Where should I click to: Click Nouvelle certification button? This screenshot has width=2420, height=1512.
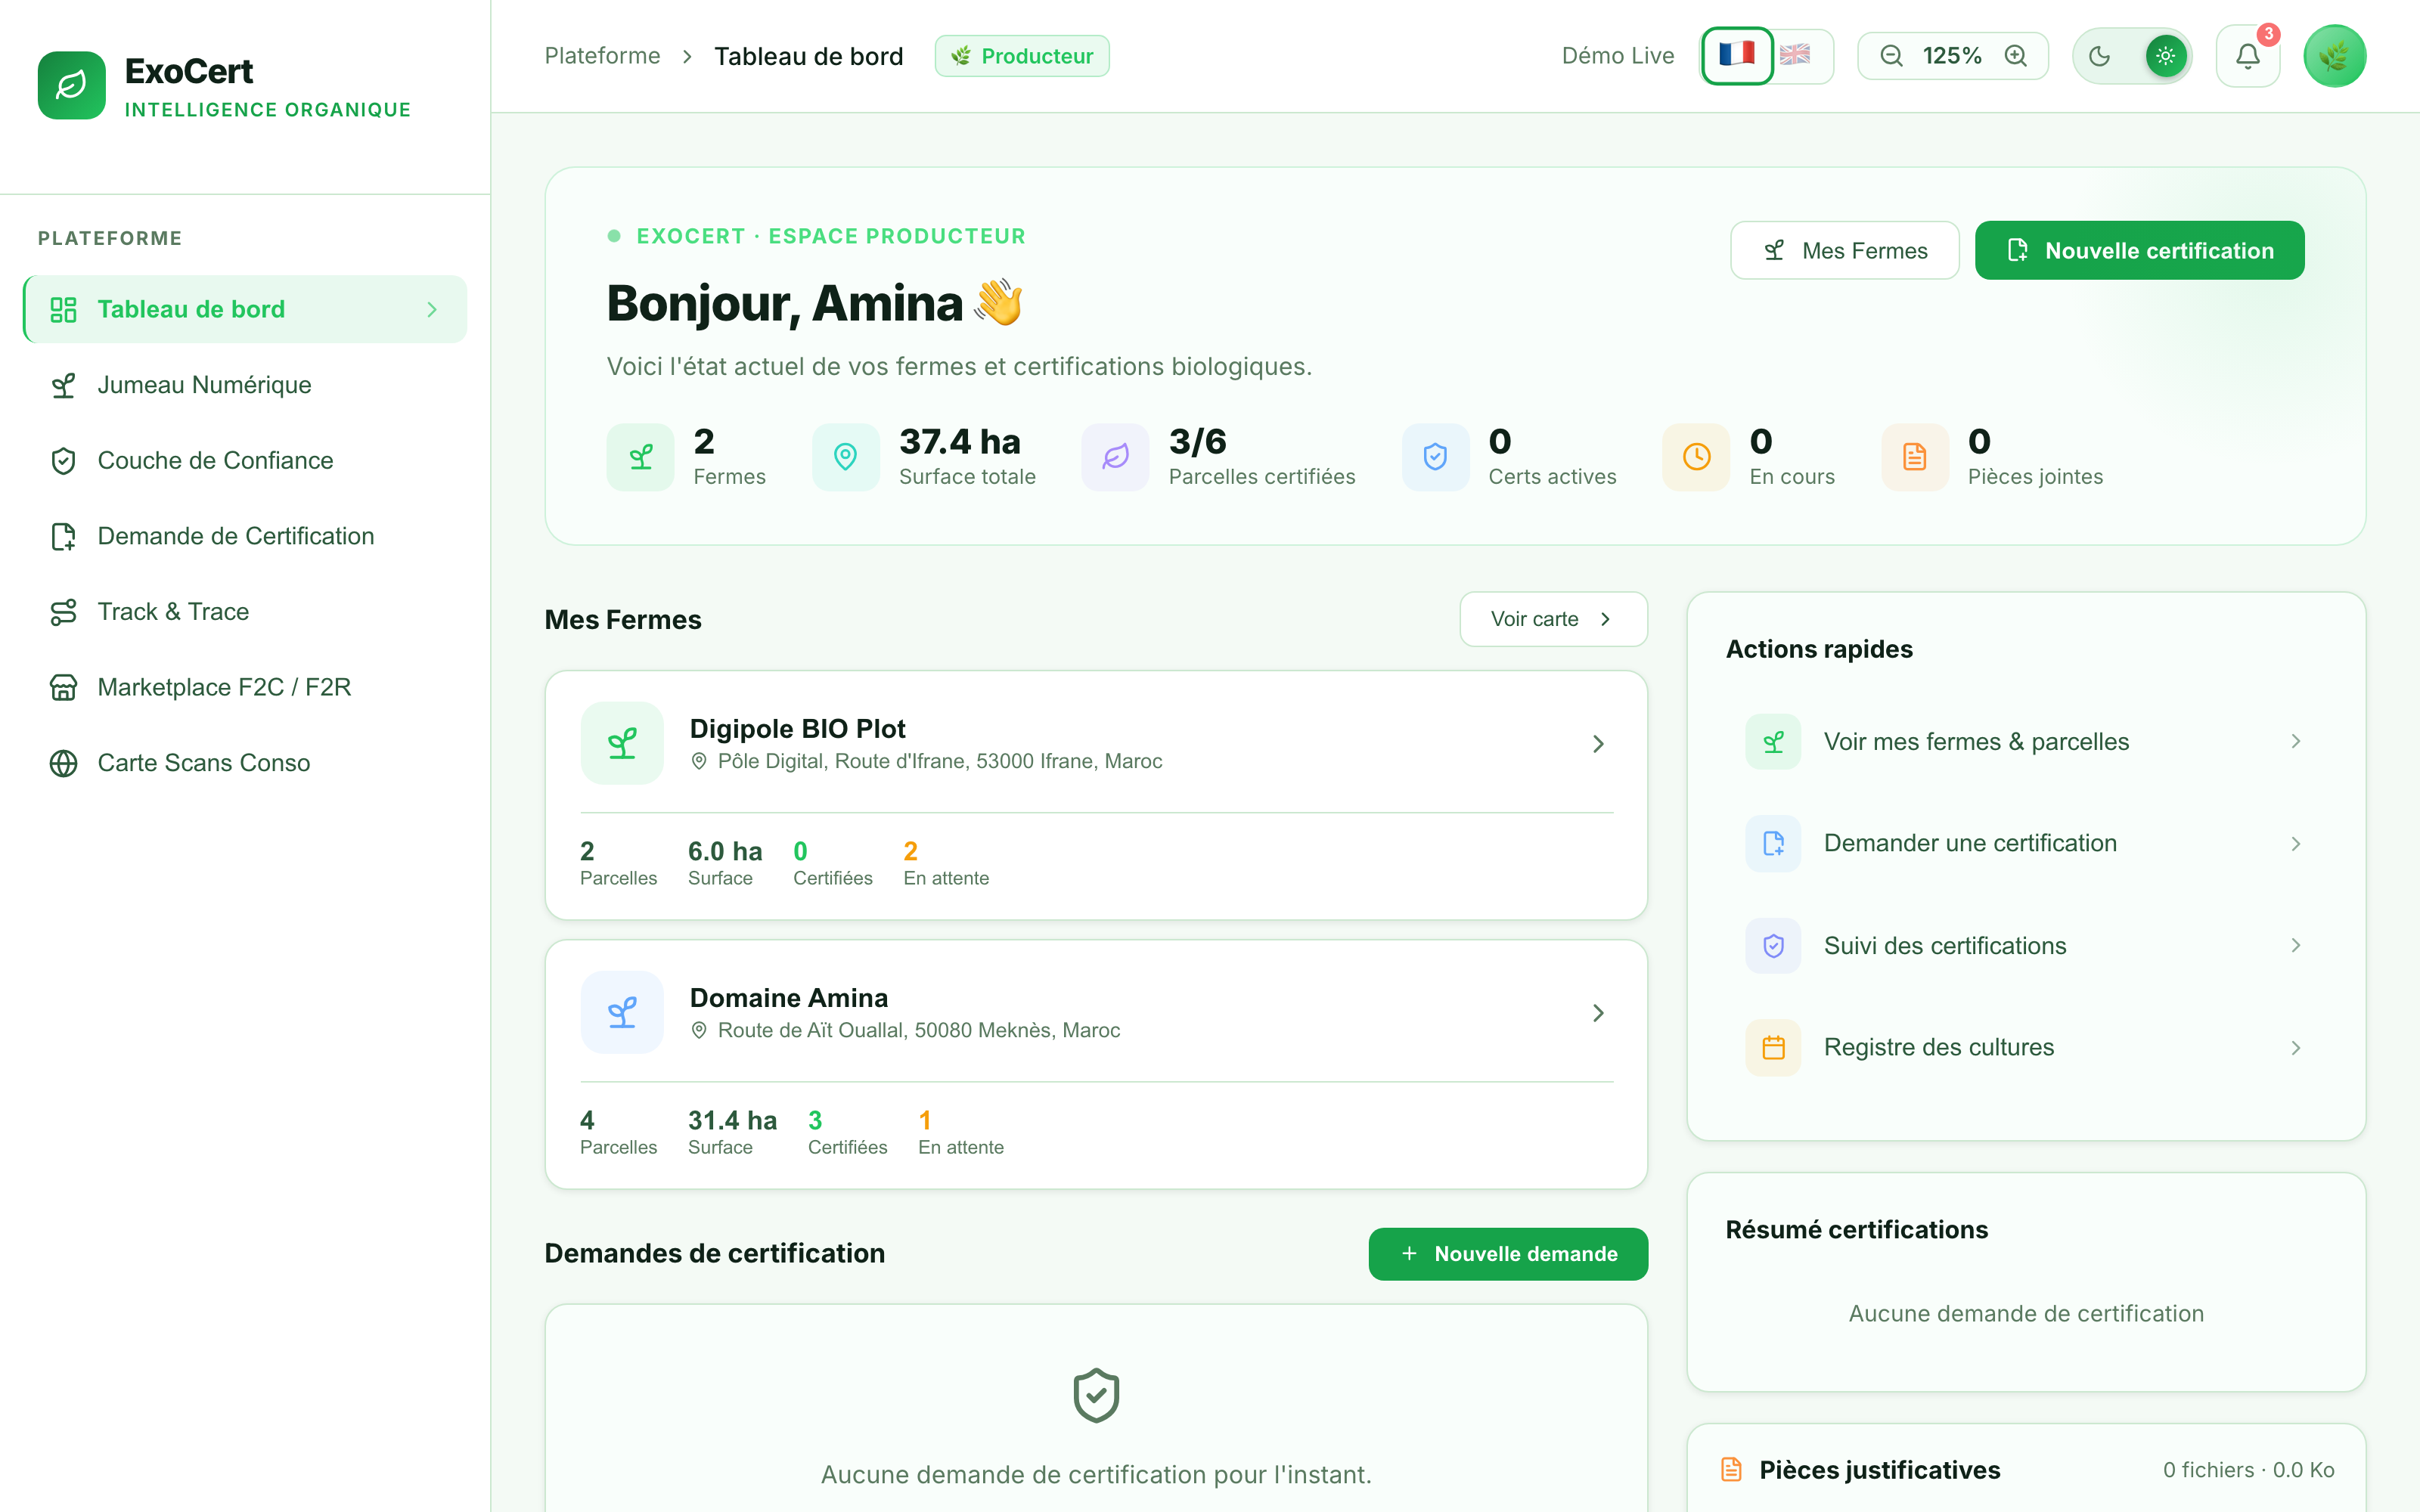[x=2139, y=250]
